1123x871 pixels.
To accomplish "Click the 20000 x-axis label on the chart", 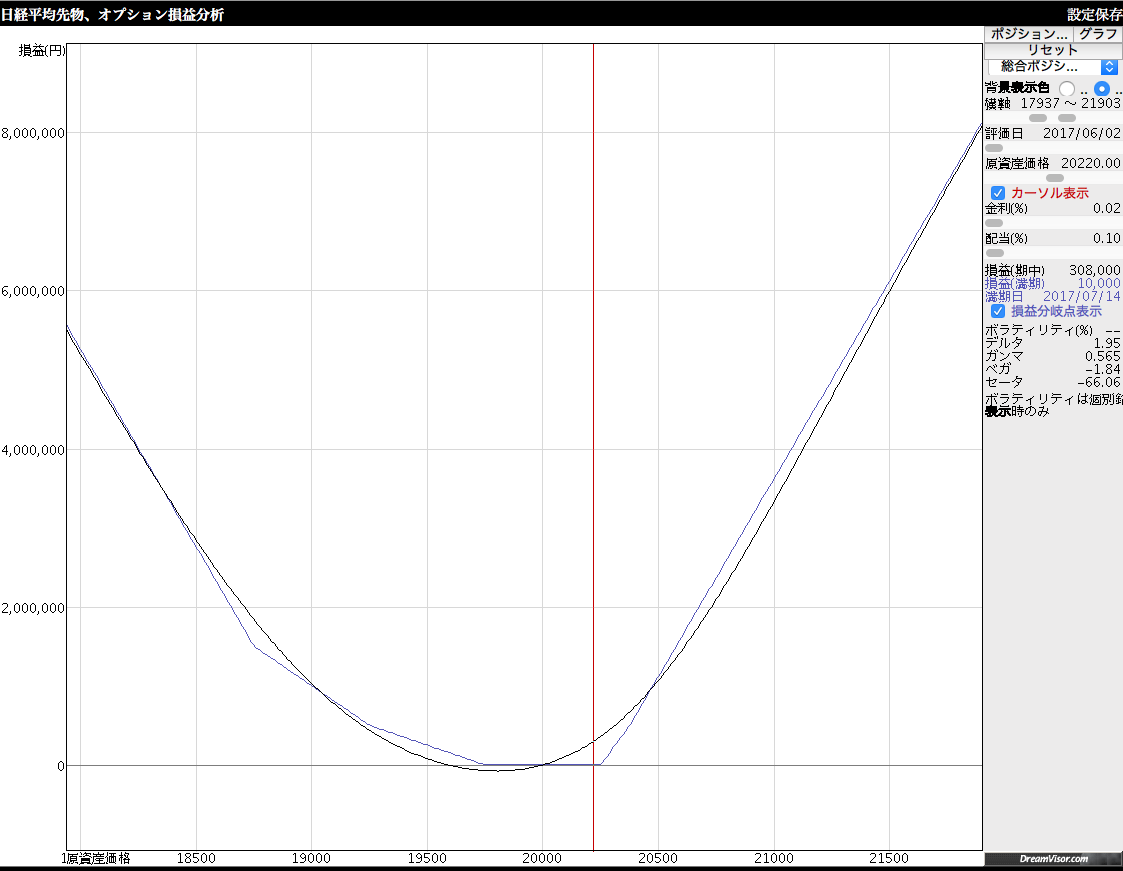I will pyautogui.click(x=543, y=858).
